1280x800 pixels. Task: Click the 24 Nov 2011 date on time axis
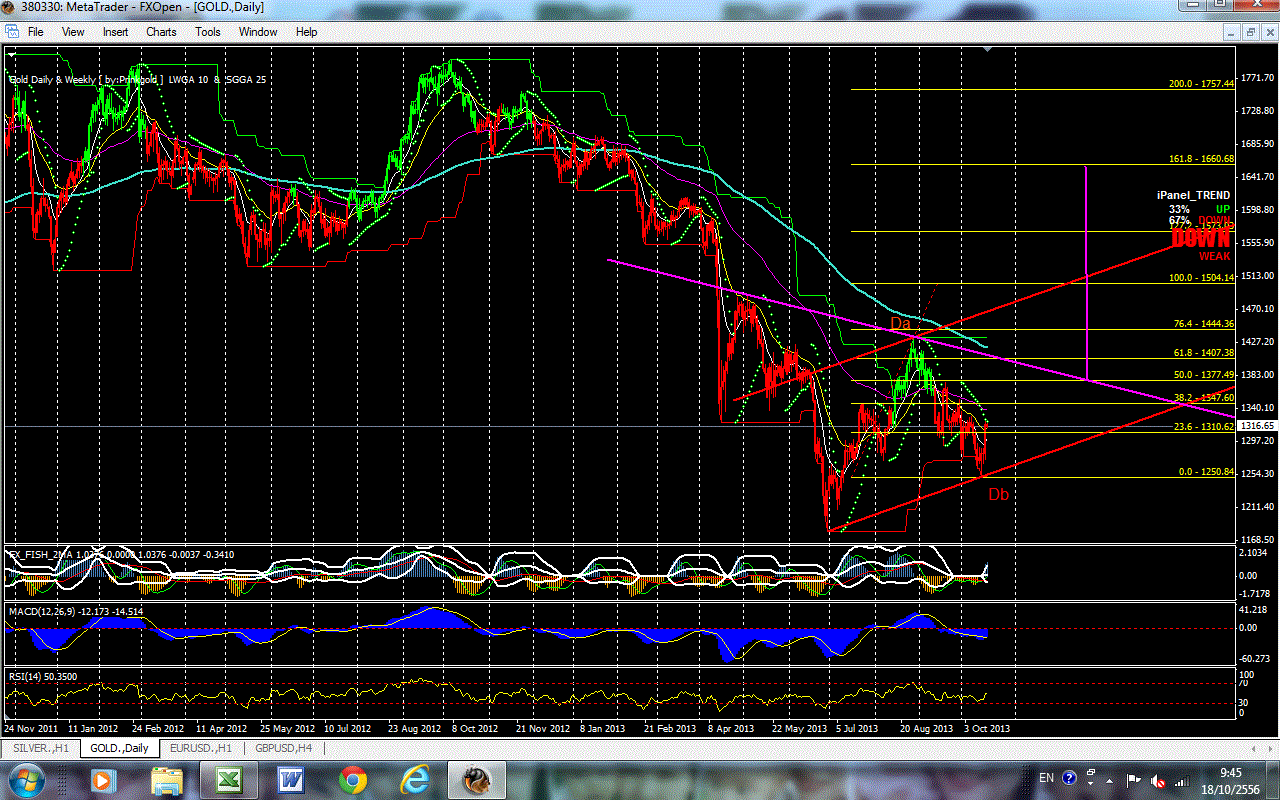(x=32, y=728)
